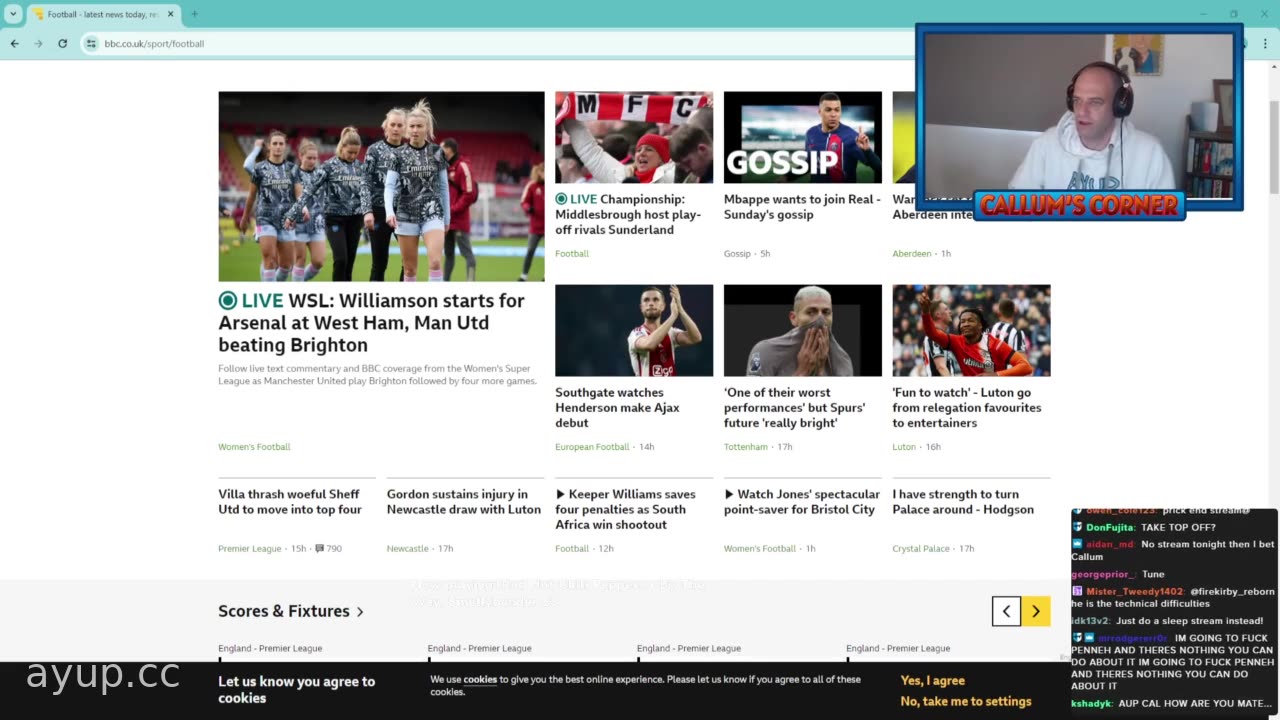Click the Luton player celebrating thumbnail

coord(971,330)
